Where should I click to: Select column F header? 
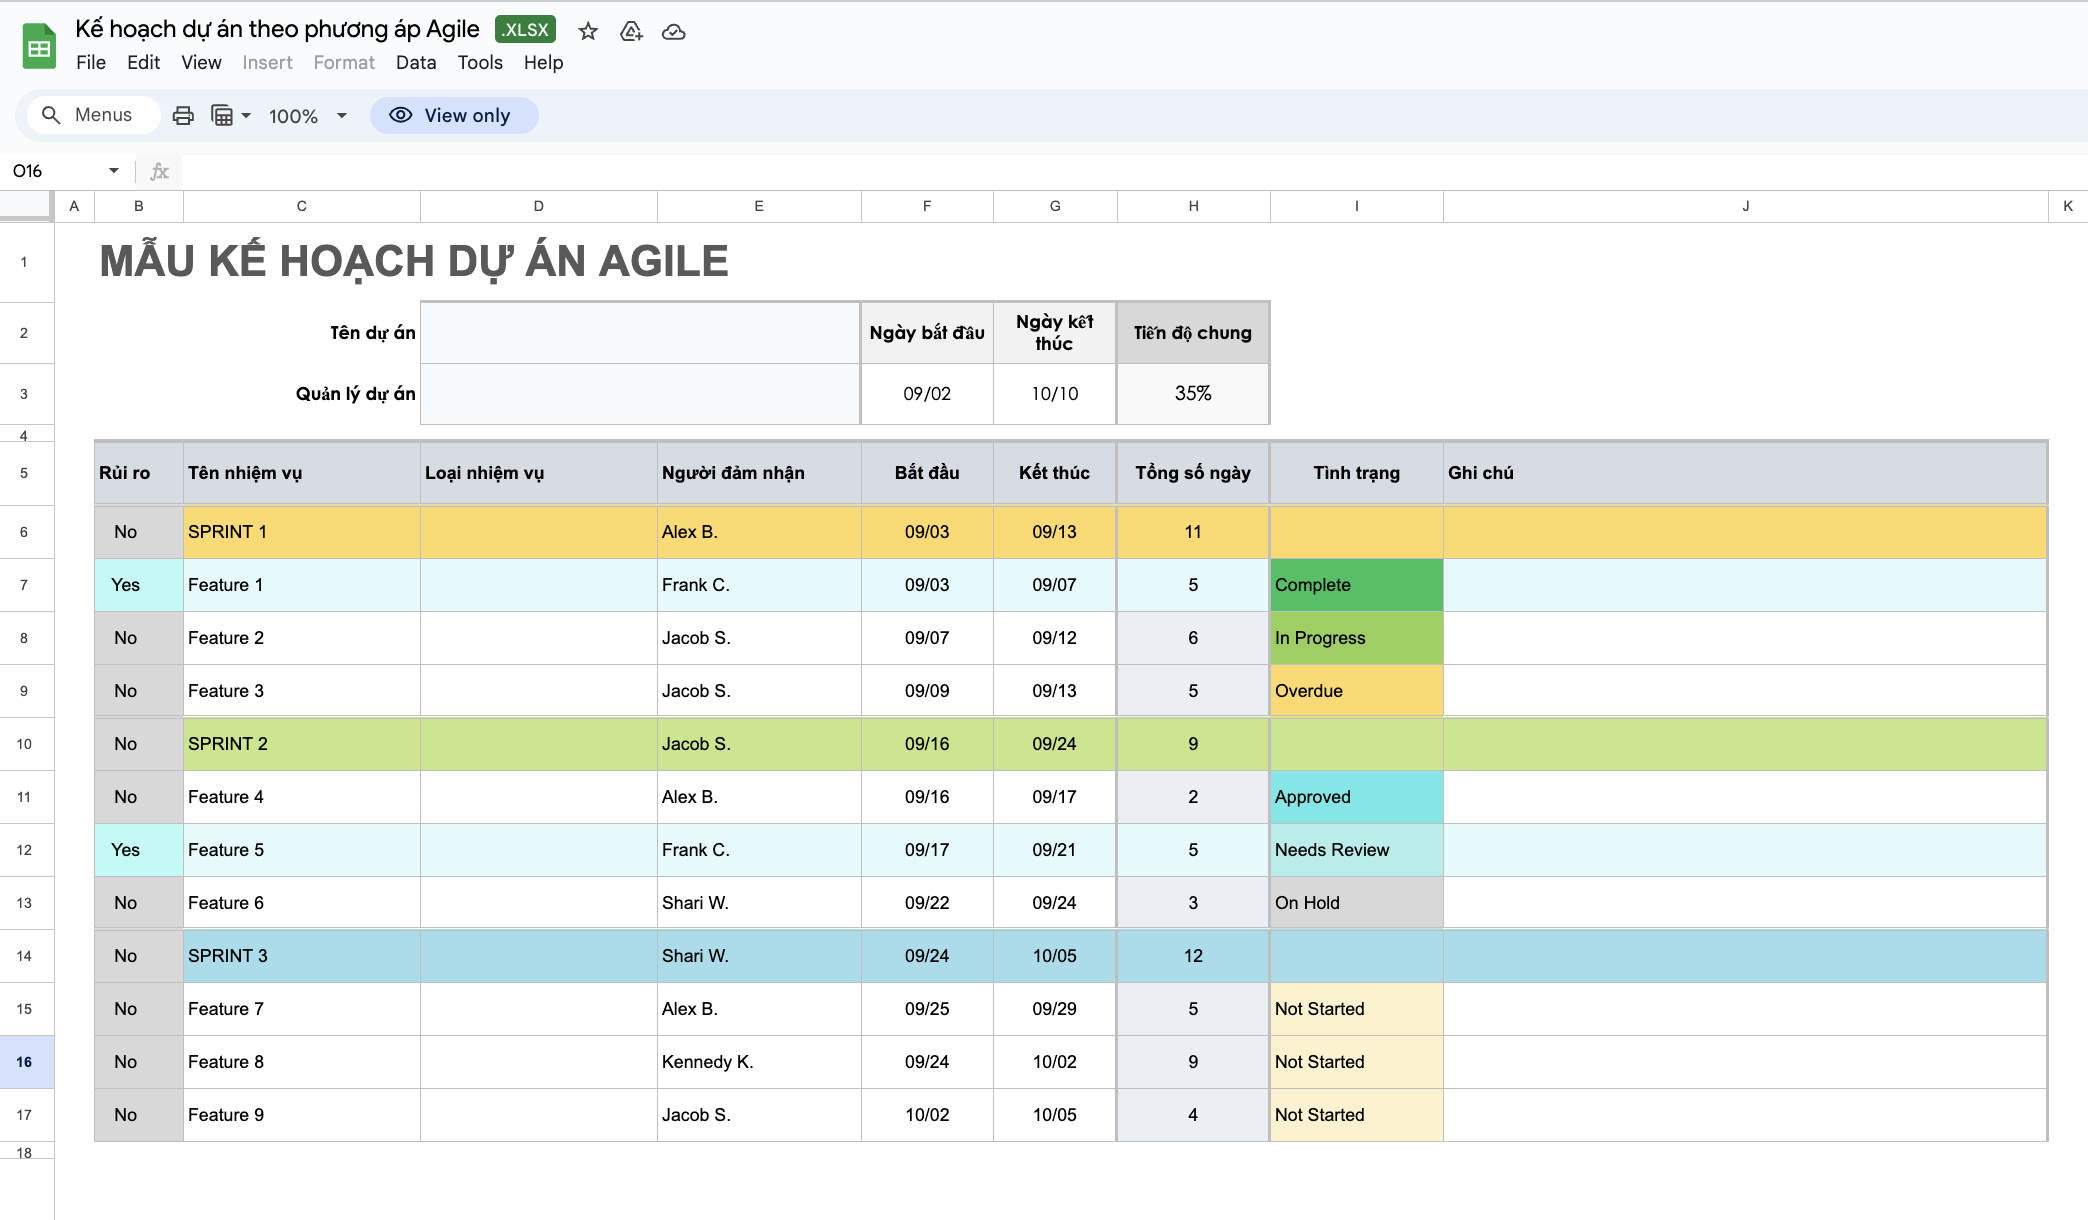(x=926, y=206)
